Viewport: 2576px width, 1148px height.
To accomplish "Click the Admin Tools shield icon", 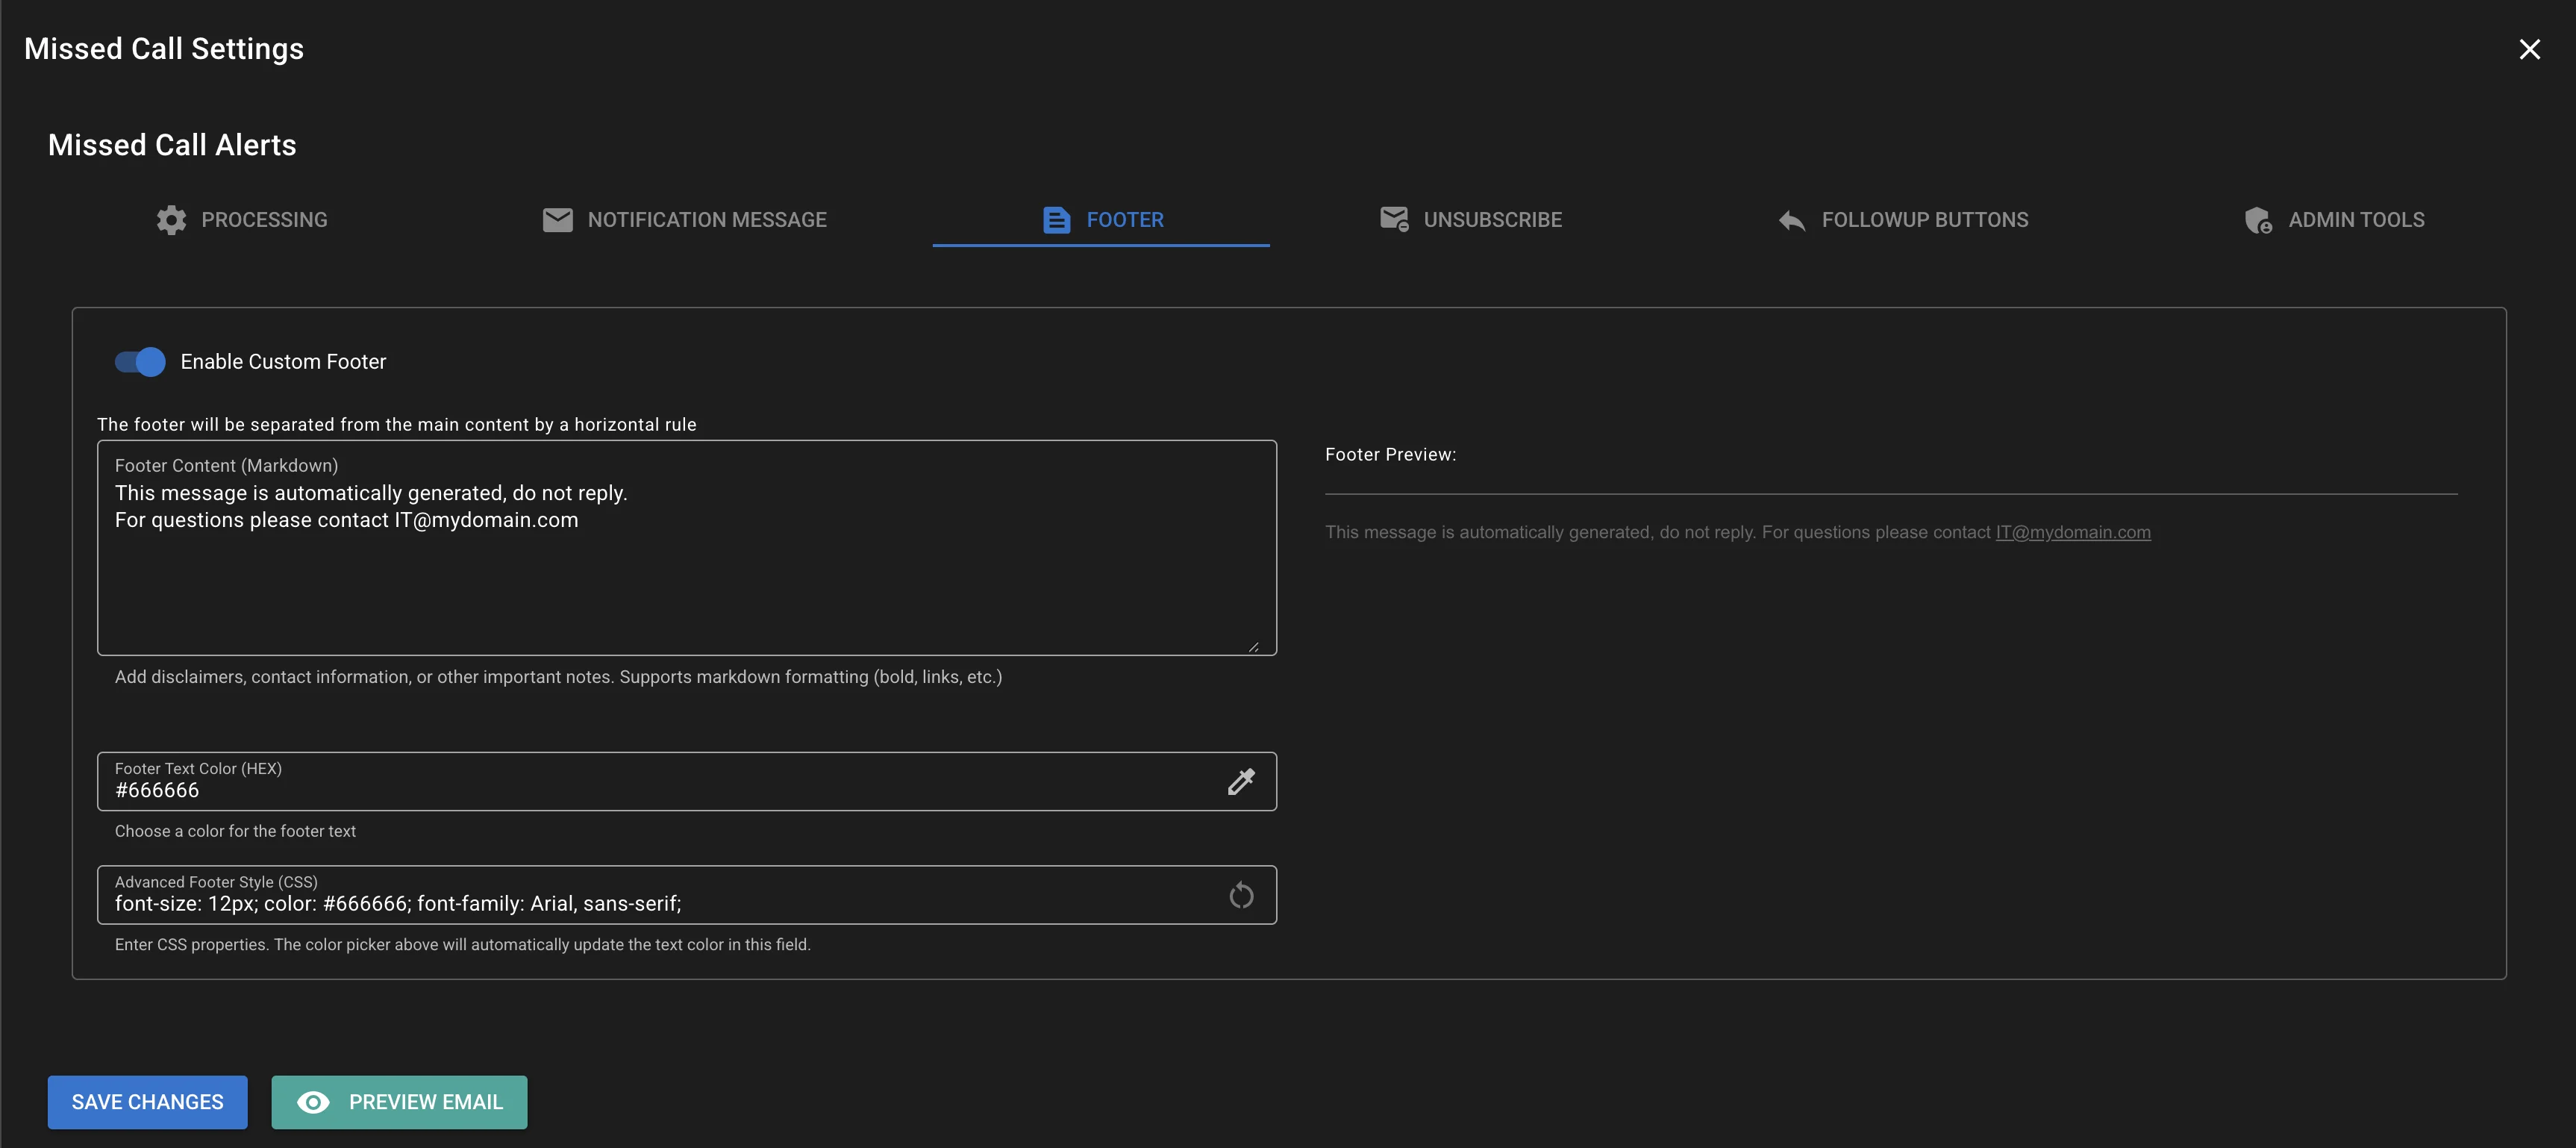I will (x=2258, y=220).
